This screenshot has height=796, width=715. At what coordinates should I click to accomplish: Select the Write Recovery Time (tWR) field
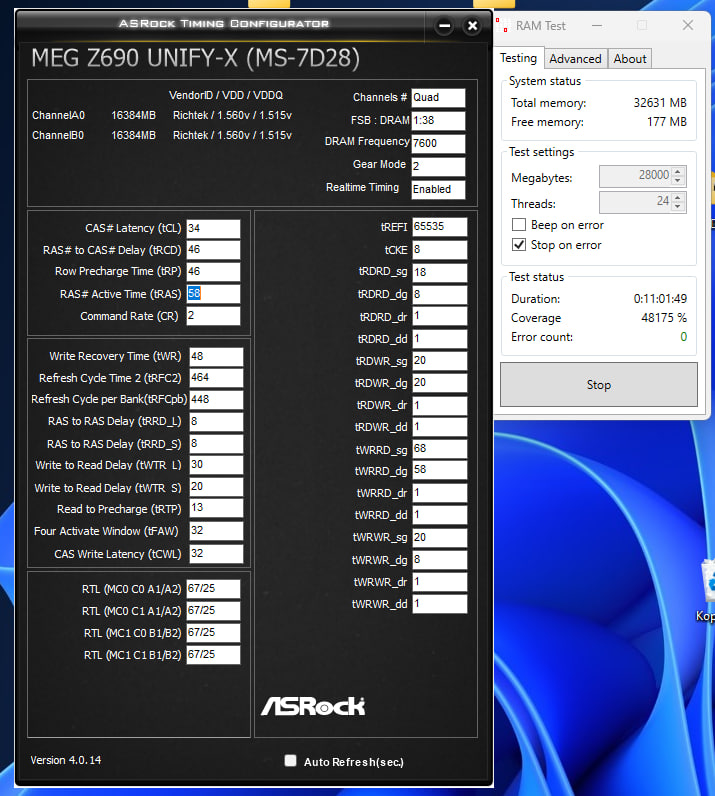point(216,357)
